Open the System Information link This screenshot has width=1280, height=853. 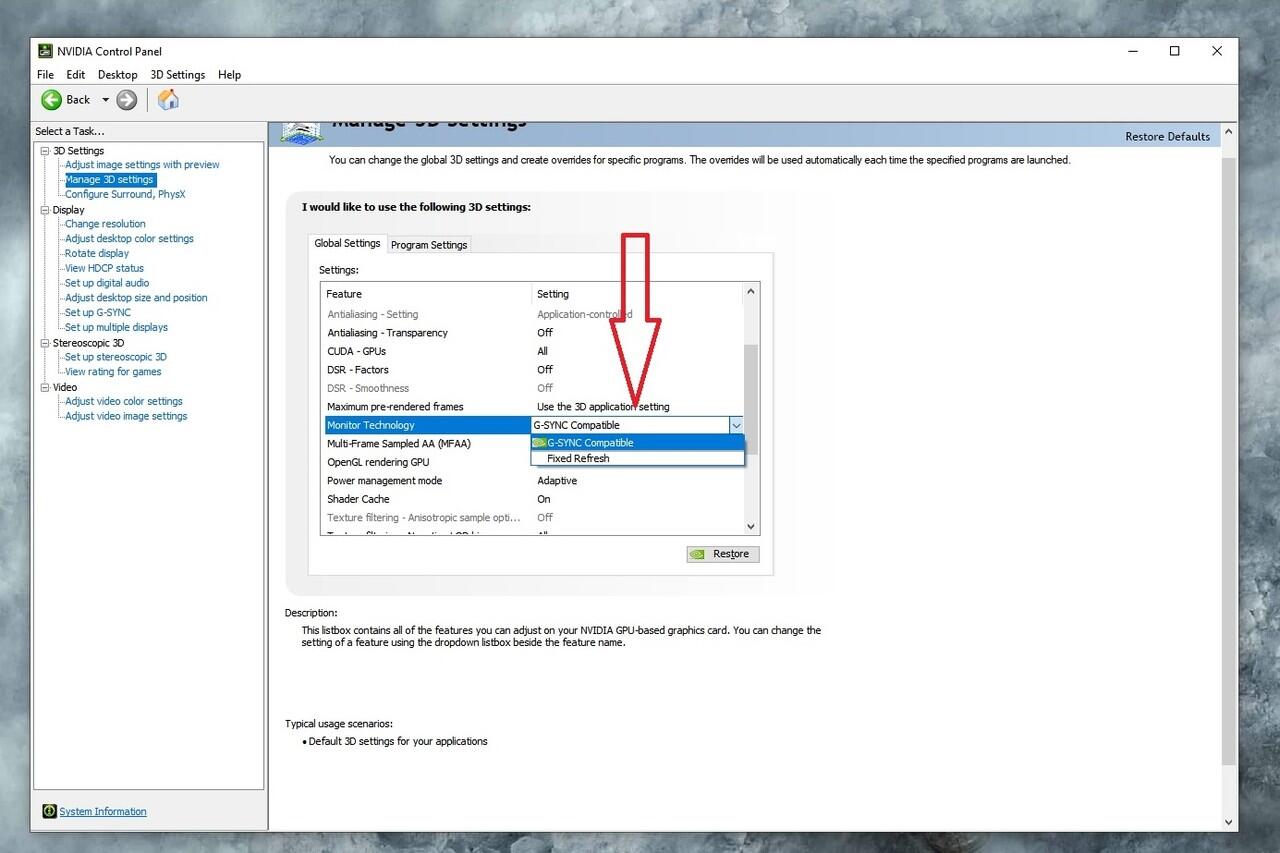103,812
